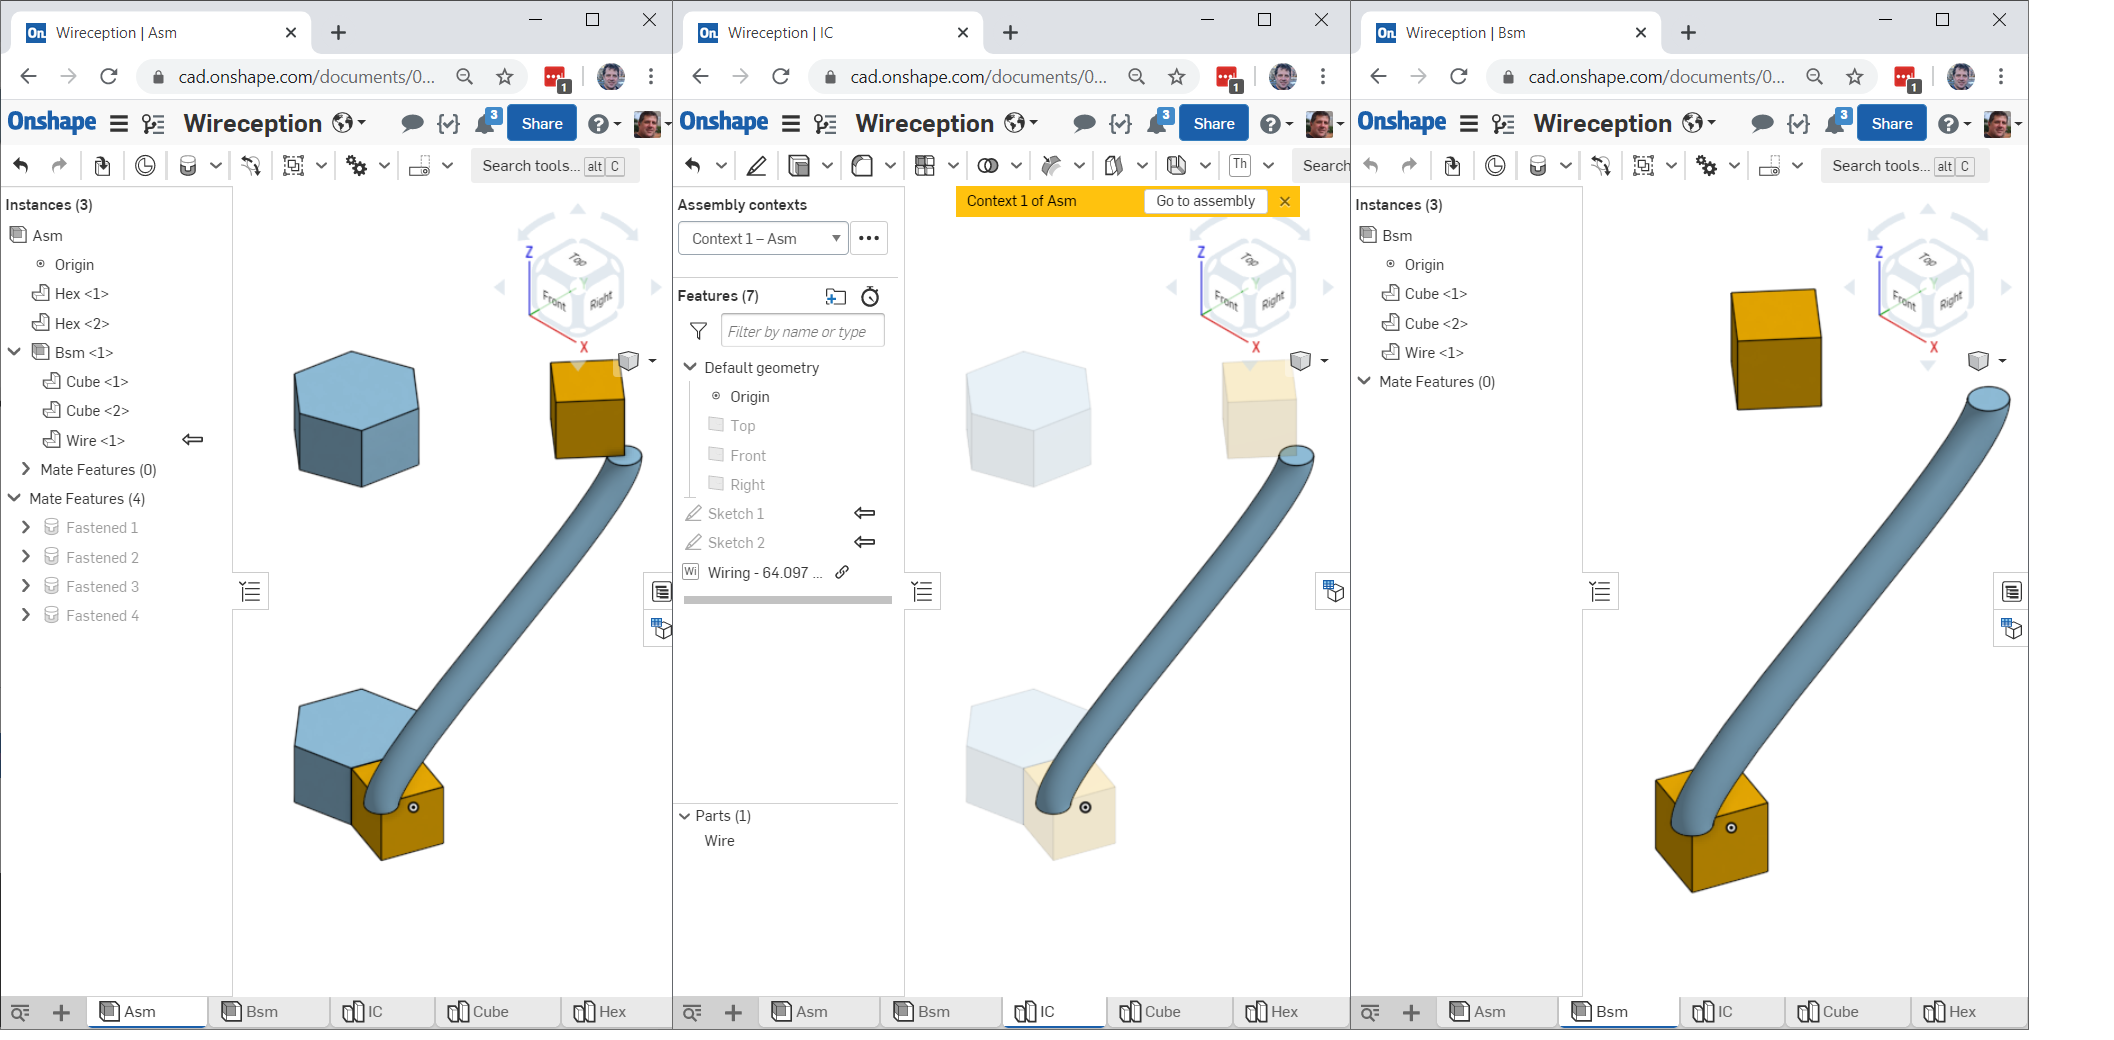
Task: Click the Th thicken tool in IC toolbar
Action: (x=1240, y=165)
